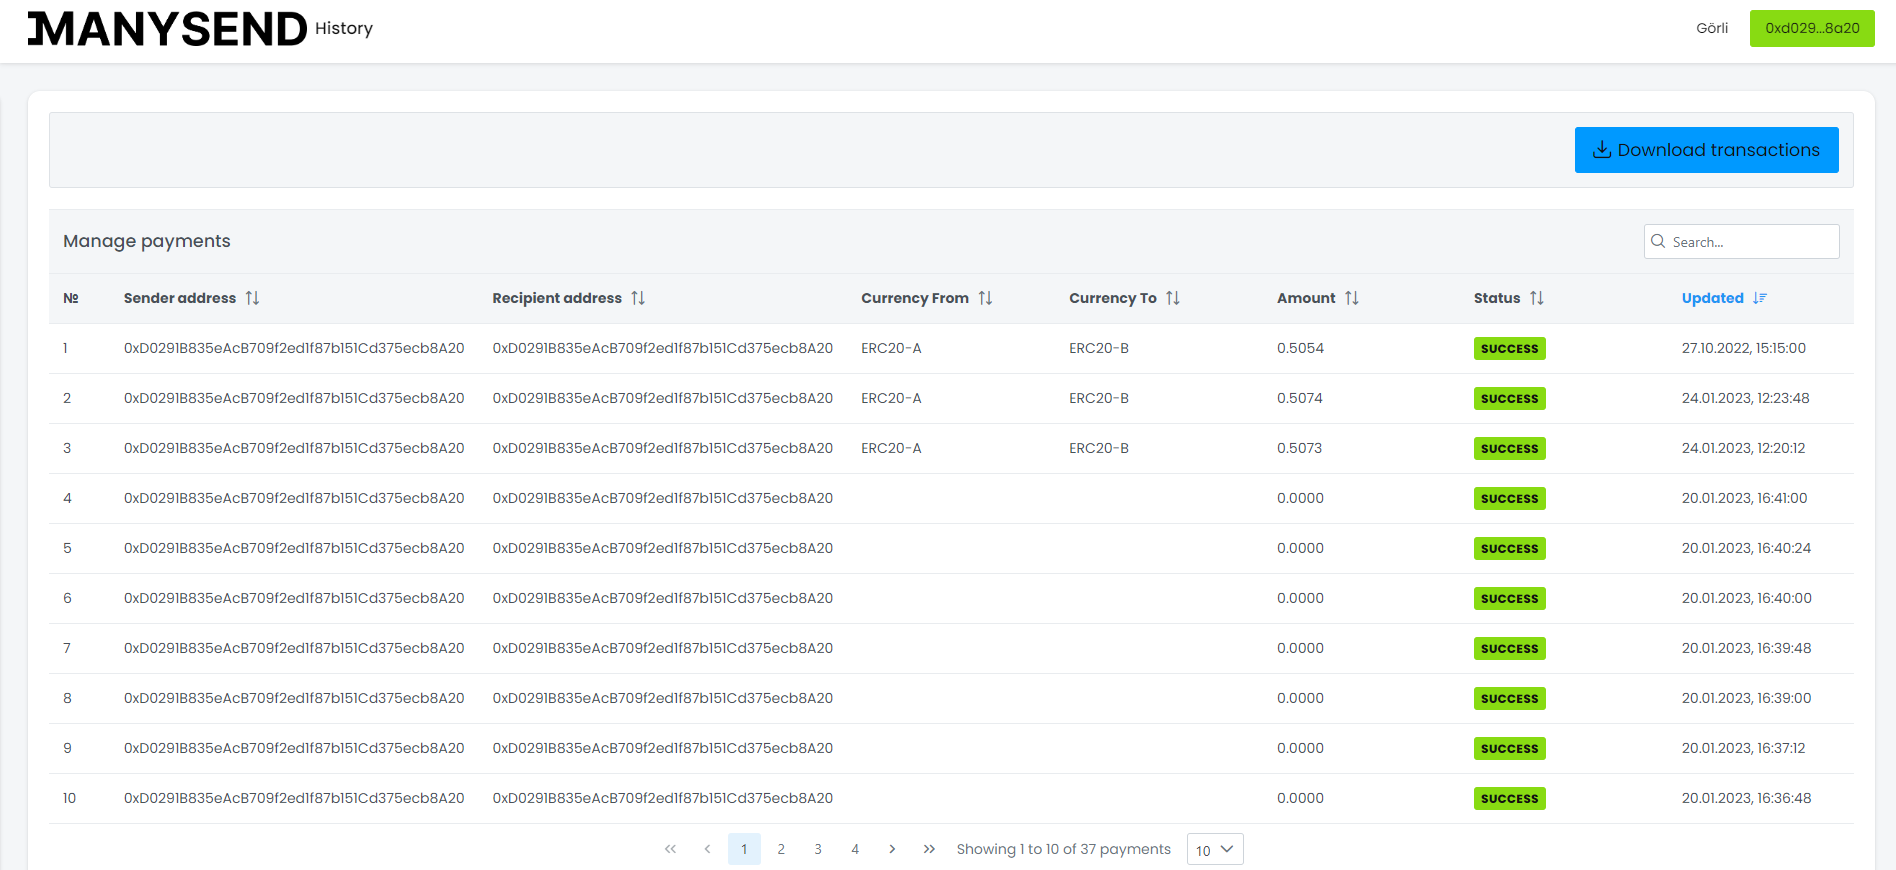This screenshot has width=1896, height=870.
Task: Click ERC20-A in row 3
Action: tap(891, 448)
